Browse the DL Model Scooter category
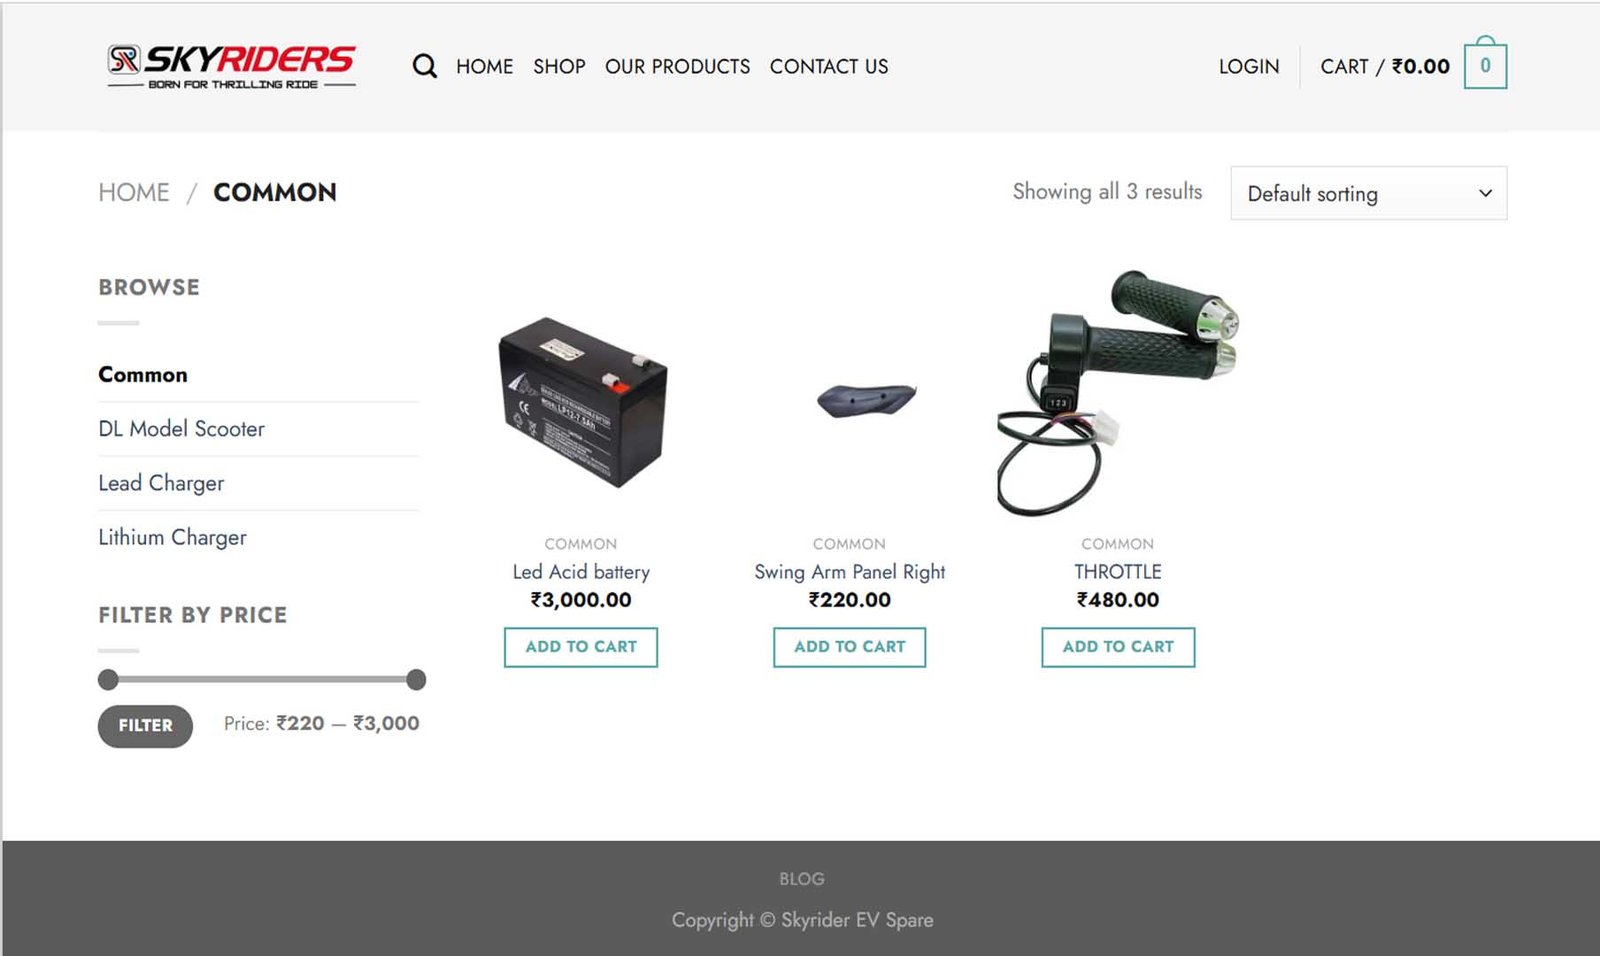Screen dimensions: 1600x956 click(x=181, y=429)
